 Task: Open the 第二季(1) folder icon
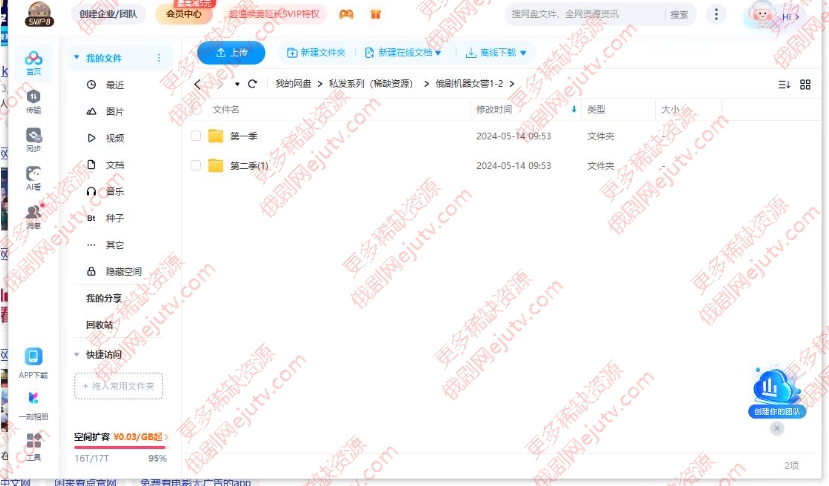(x=216, y=166)
